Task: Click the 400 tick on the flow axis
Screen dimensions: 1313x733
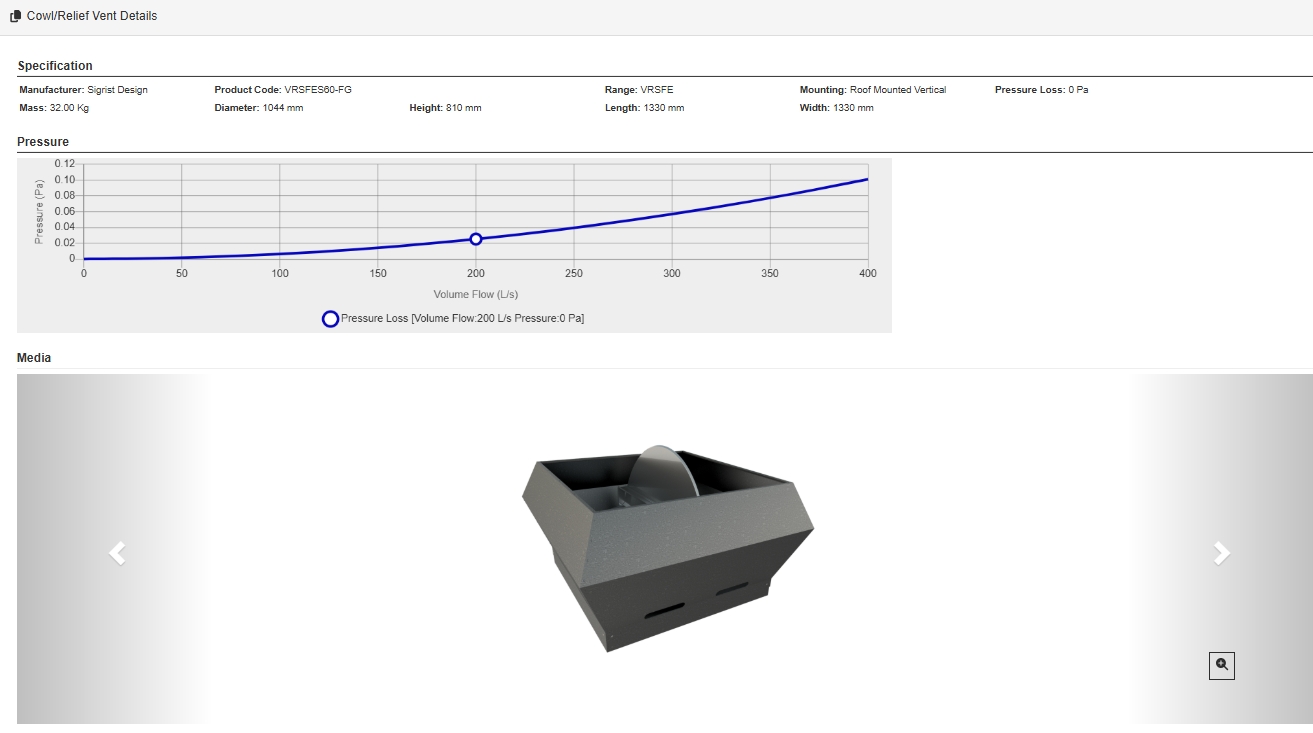Action: 867,274
